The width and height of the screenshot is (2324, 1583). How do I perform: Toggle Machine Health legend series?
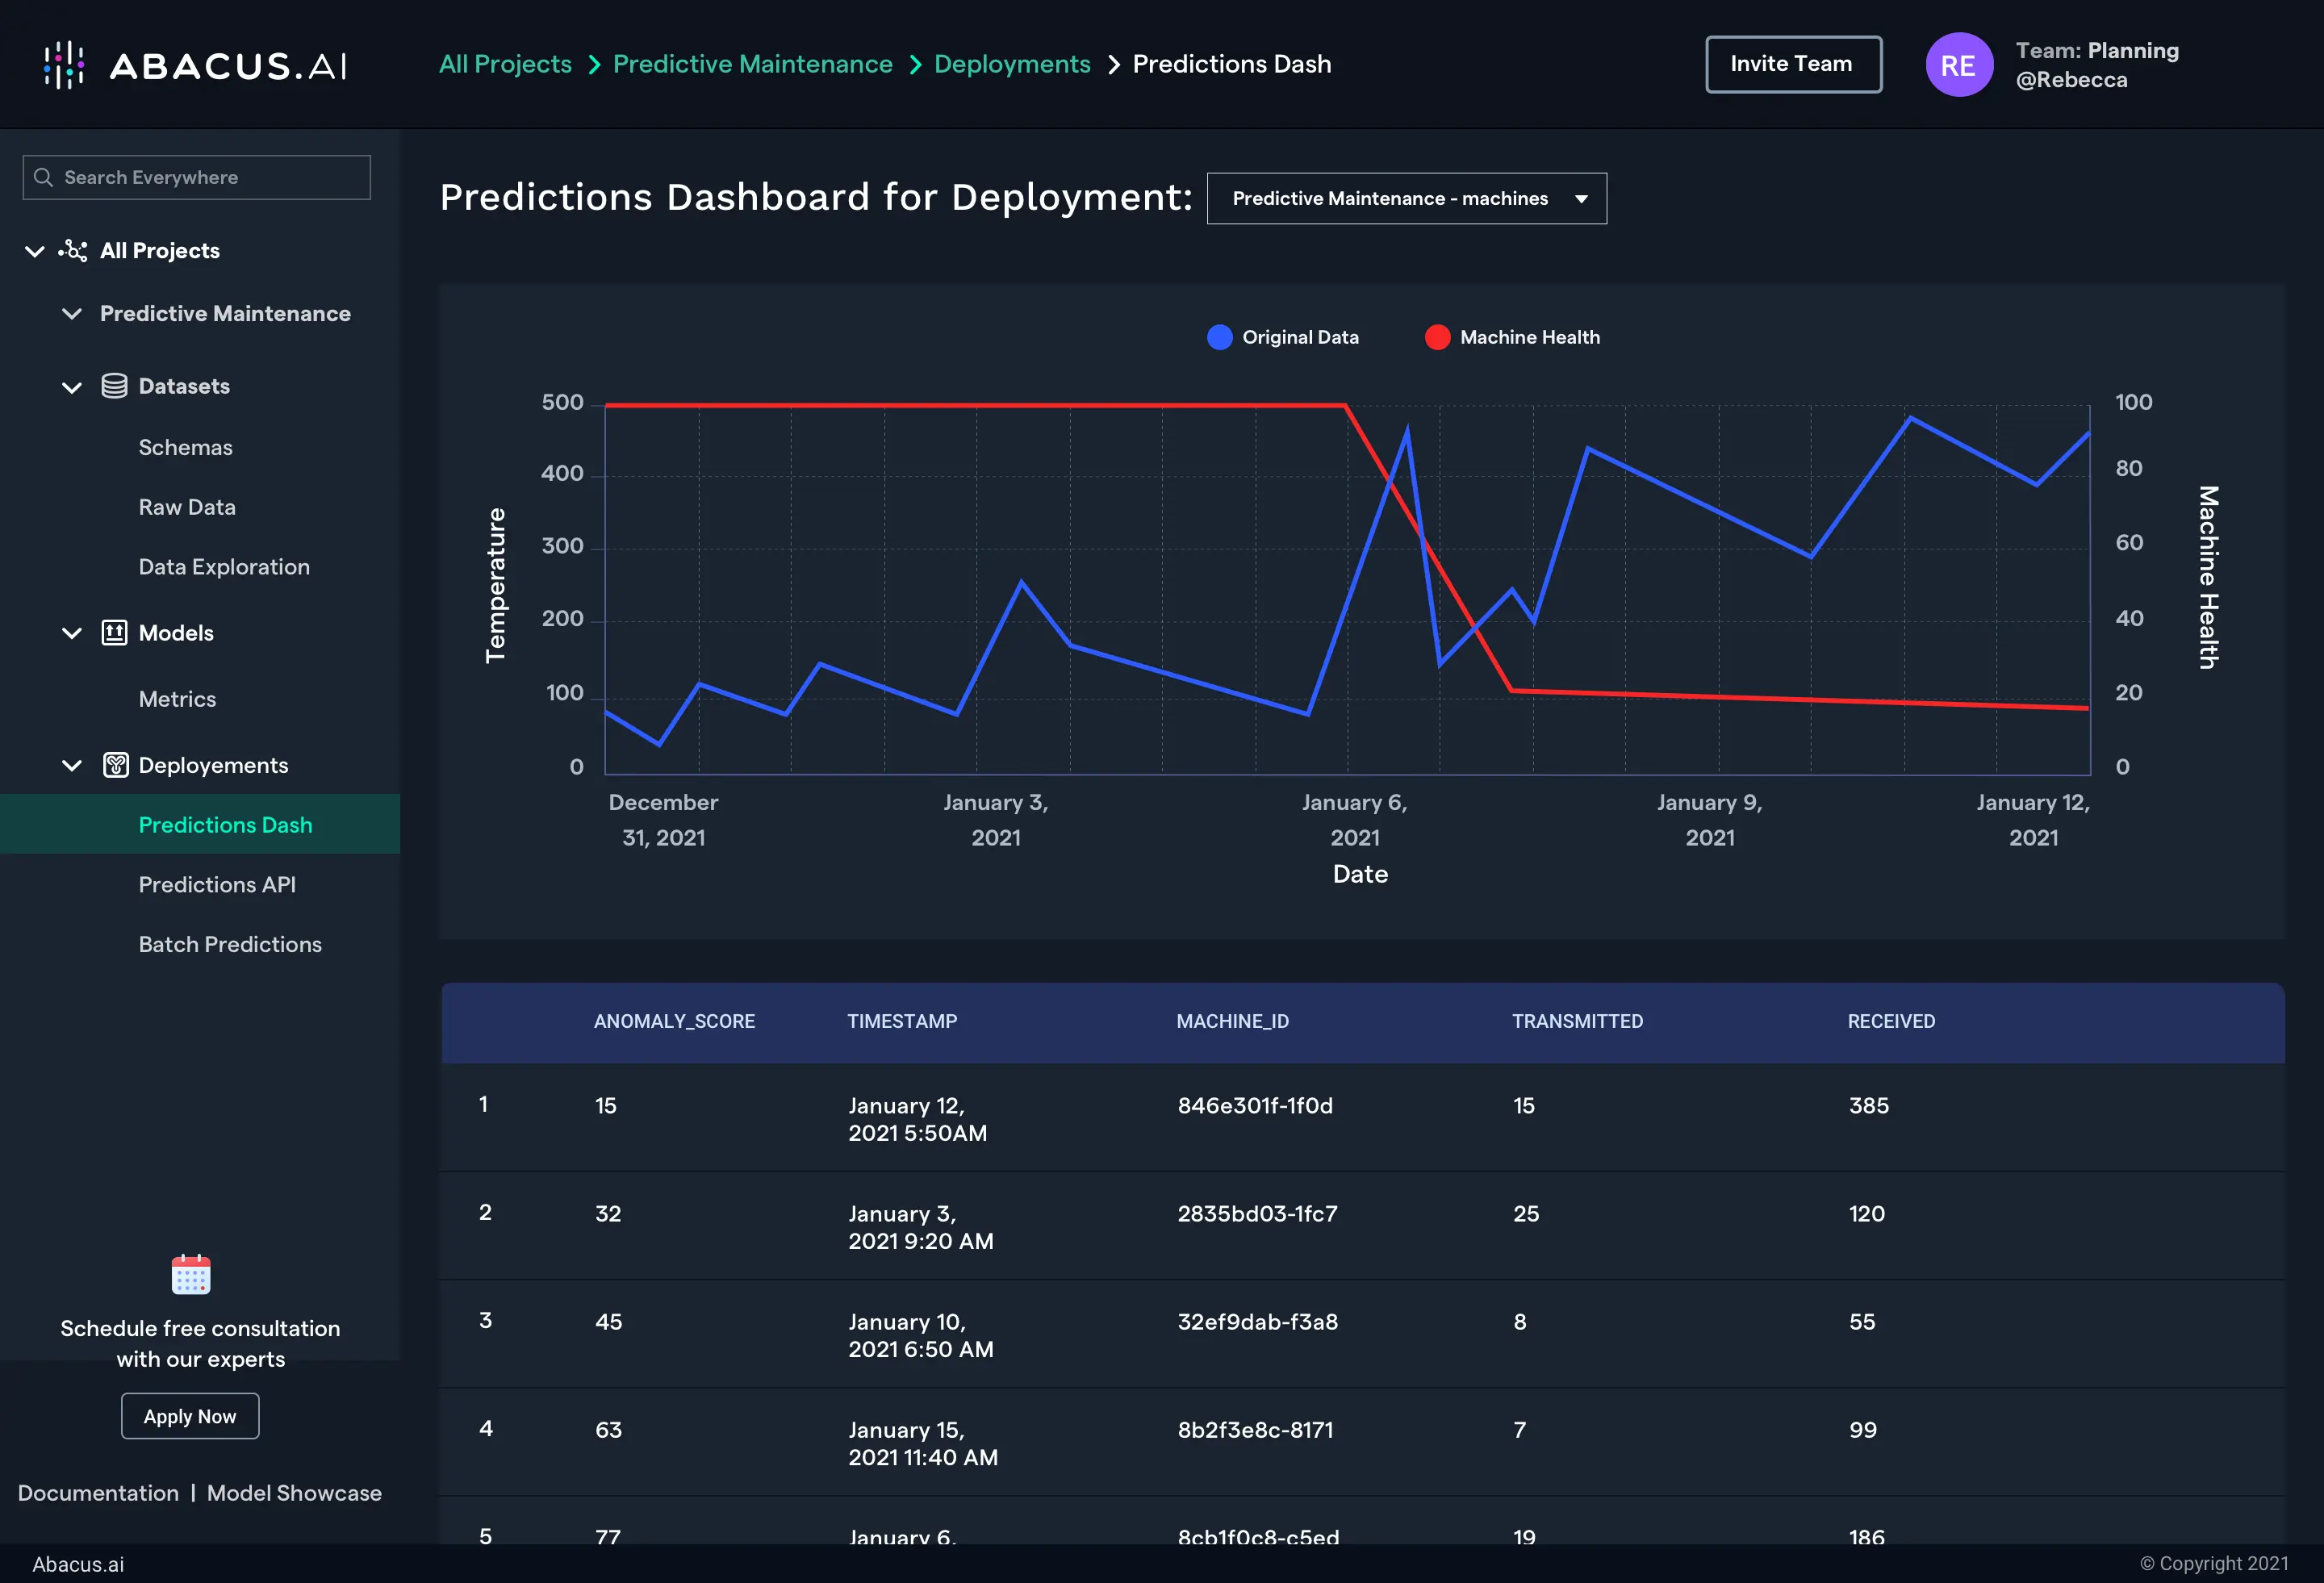click(1528, 337)
